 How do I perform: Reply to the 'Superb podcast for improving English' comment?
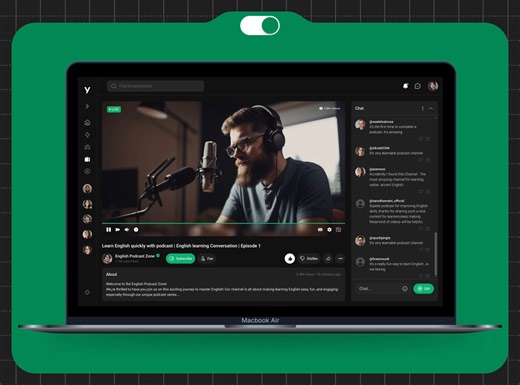(428, 229)
